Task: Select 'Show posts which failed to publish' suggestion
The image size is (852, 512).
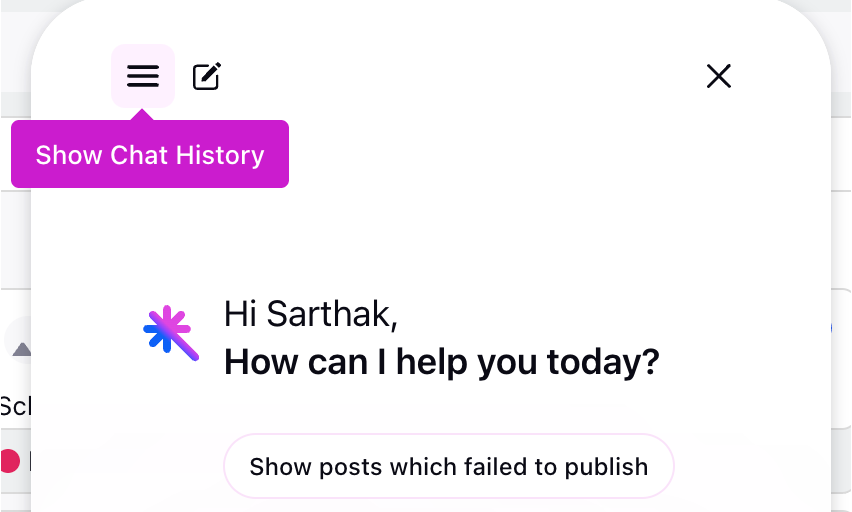Action: click(449, 466)
